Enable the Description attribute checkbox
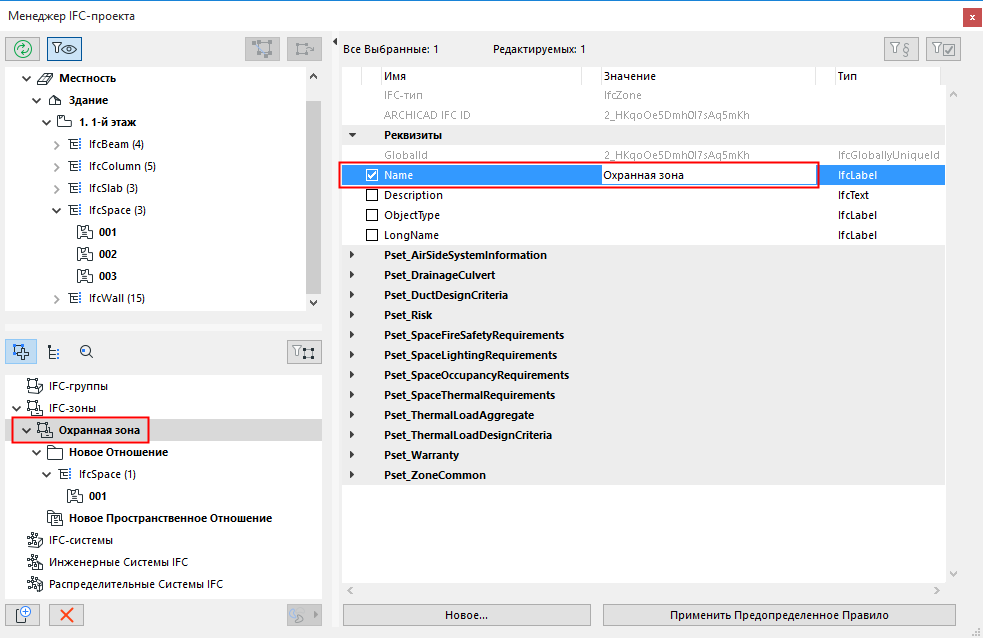The width and height of the screenshot is (983, 638). (372, 194)
